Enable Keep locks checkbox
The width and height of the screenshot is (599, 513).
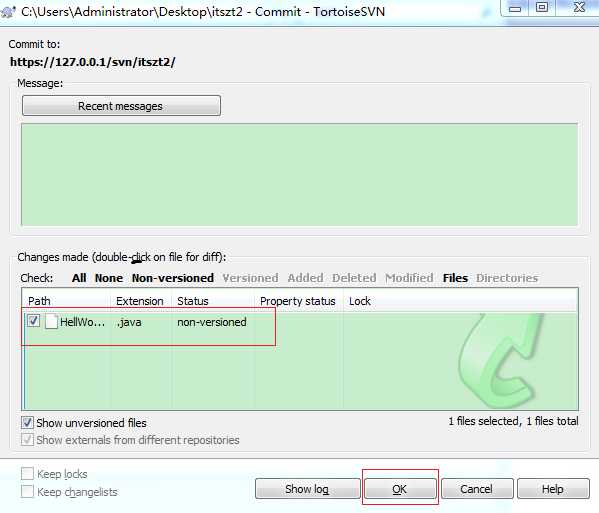tap(27, 474)
